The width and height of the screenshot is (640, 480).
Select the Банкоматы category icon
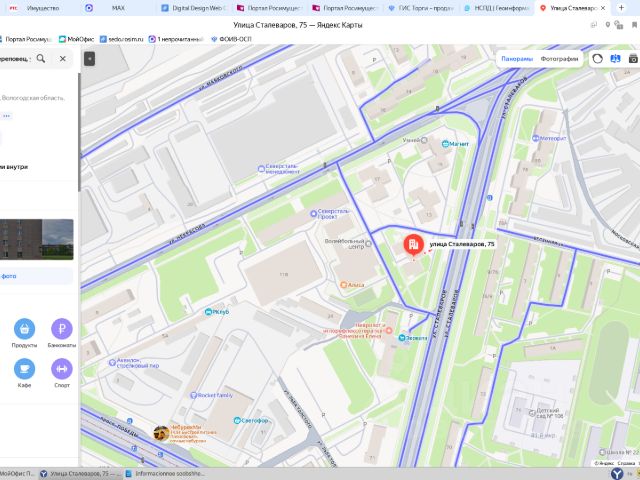(x=62, y=329)
